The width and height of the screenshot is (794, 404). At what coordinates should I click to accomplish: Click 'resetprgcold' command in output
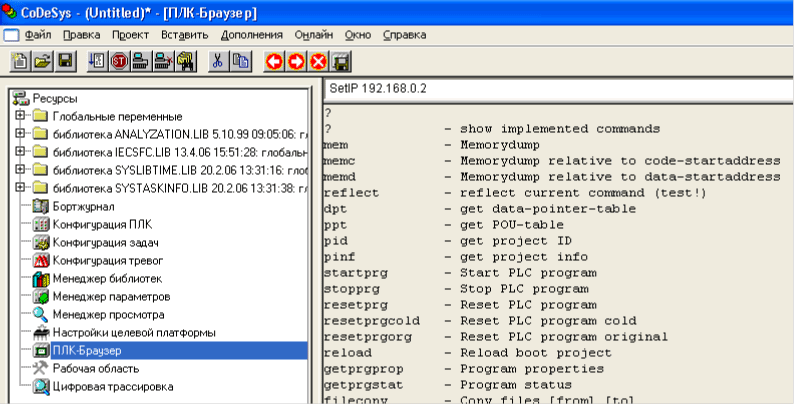click(x=372, y=321)
